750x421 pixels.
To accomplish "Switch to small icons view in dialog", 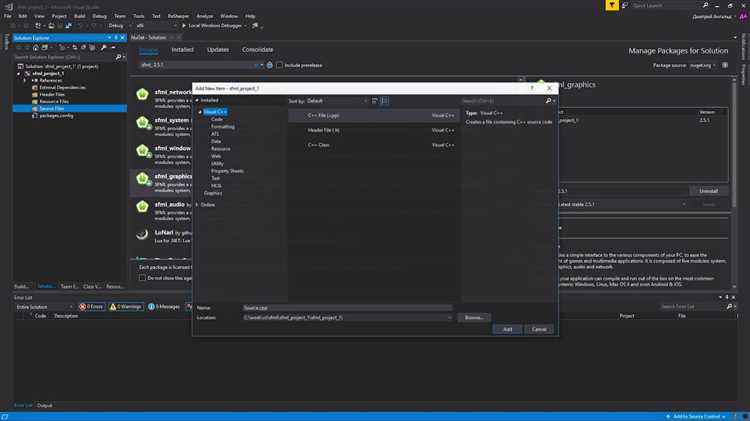I will pyautogui.click(x=375, y=101).
